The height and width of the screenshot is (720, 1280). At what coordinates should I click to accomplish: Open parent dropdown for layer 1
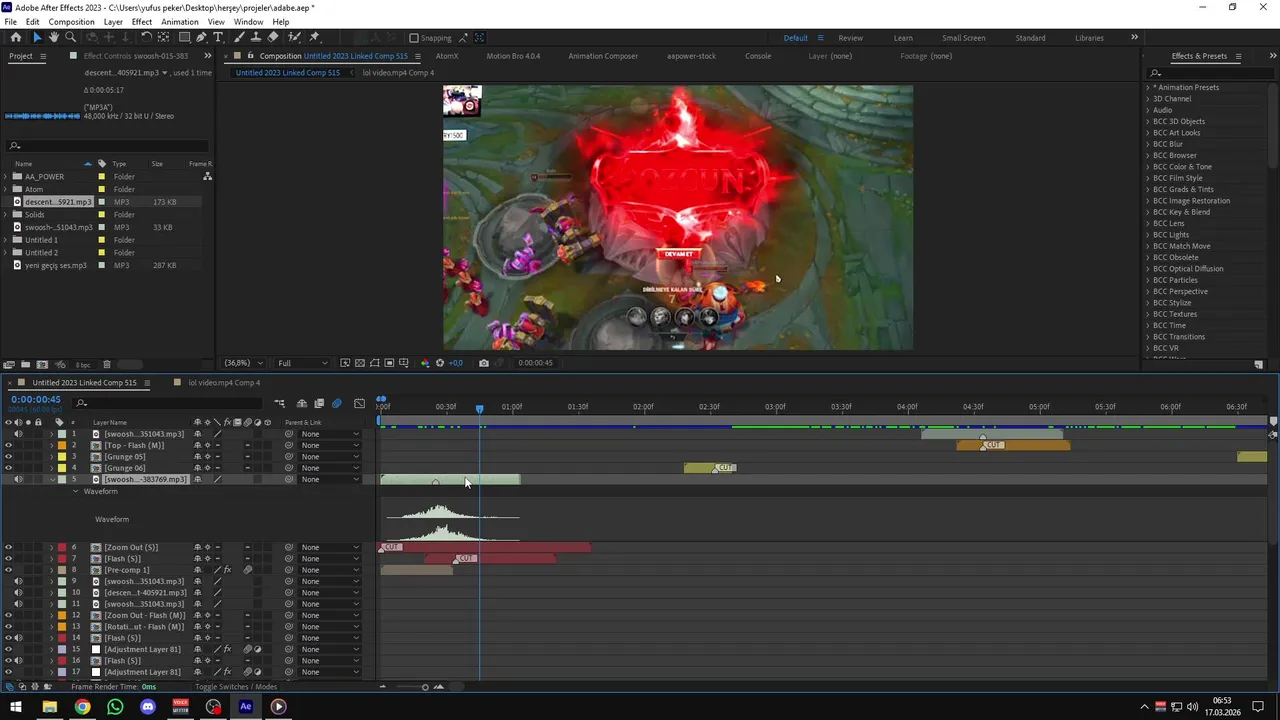coord(330,434)
